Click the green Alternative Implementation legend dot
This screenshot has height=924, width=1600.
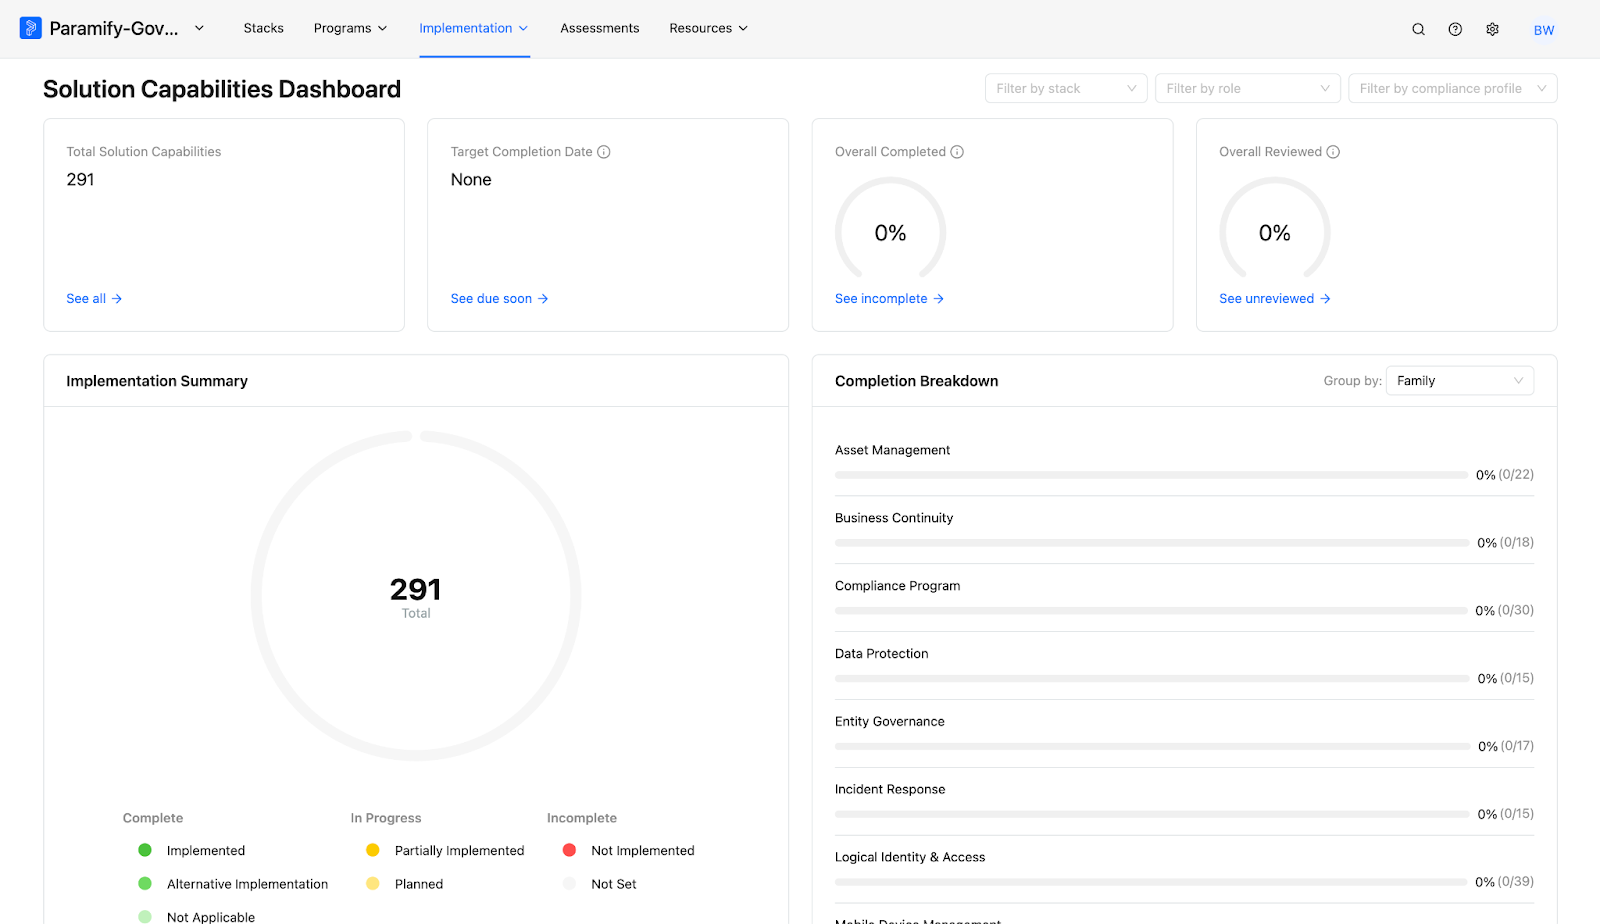tap(145, 884)
